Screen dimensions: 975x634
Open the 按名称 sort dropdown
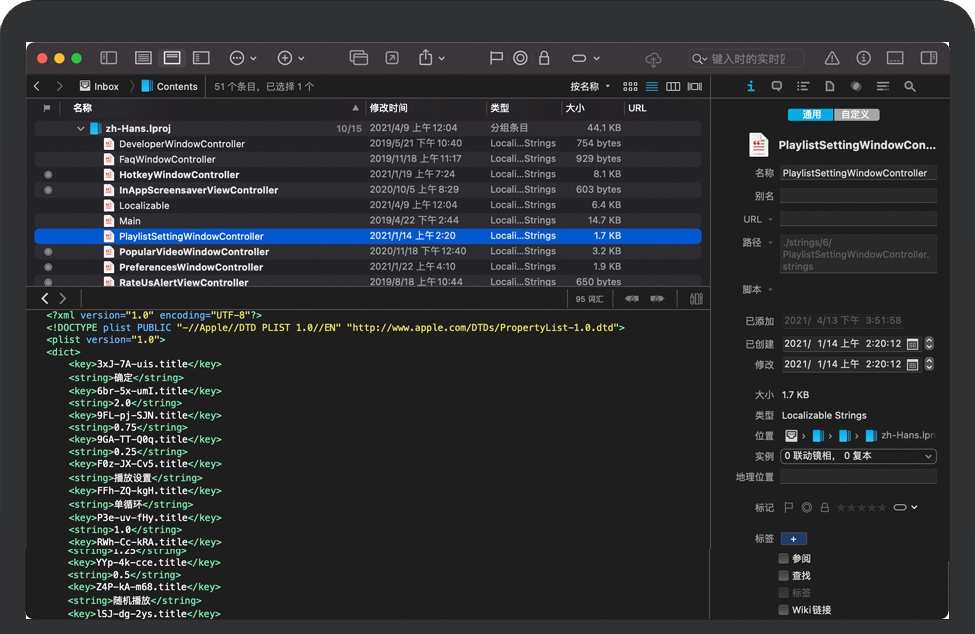point(590,87)
